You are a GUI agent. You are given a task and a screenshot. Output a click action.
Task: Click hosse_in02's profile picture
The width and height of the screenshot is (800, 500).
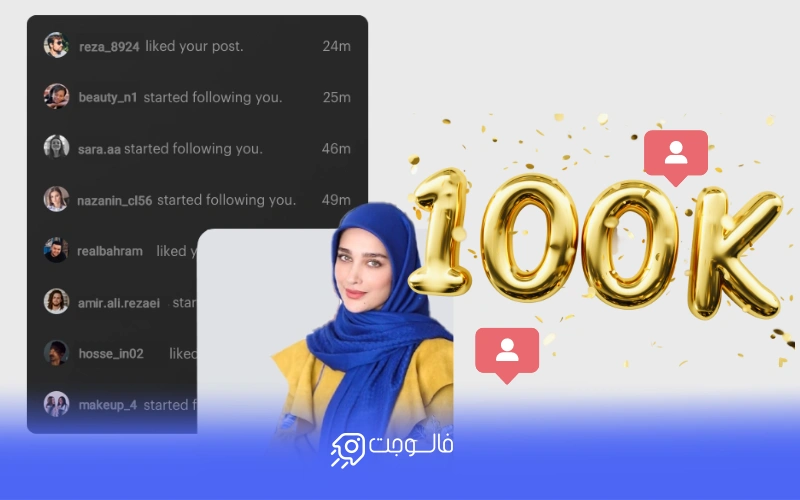[x=56, y=353]
